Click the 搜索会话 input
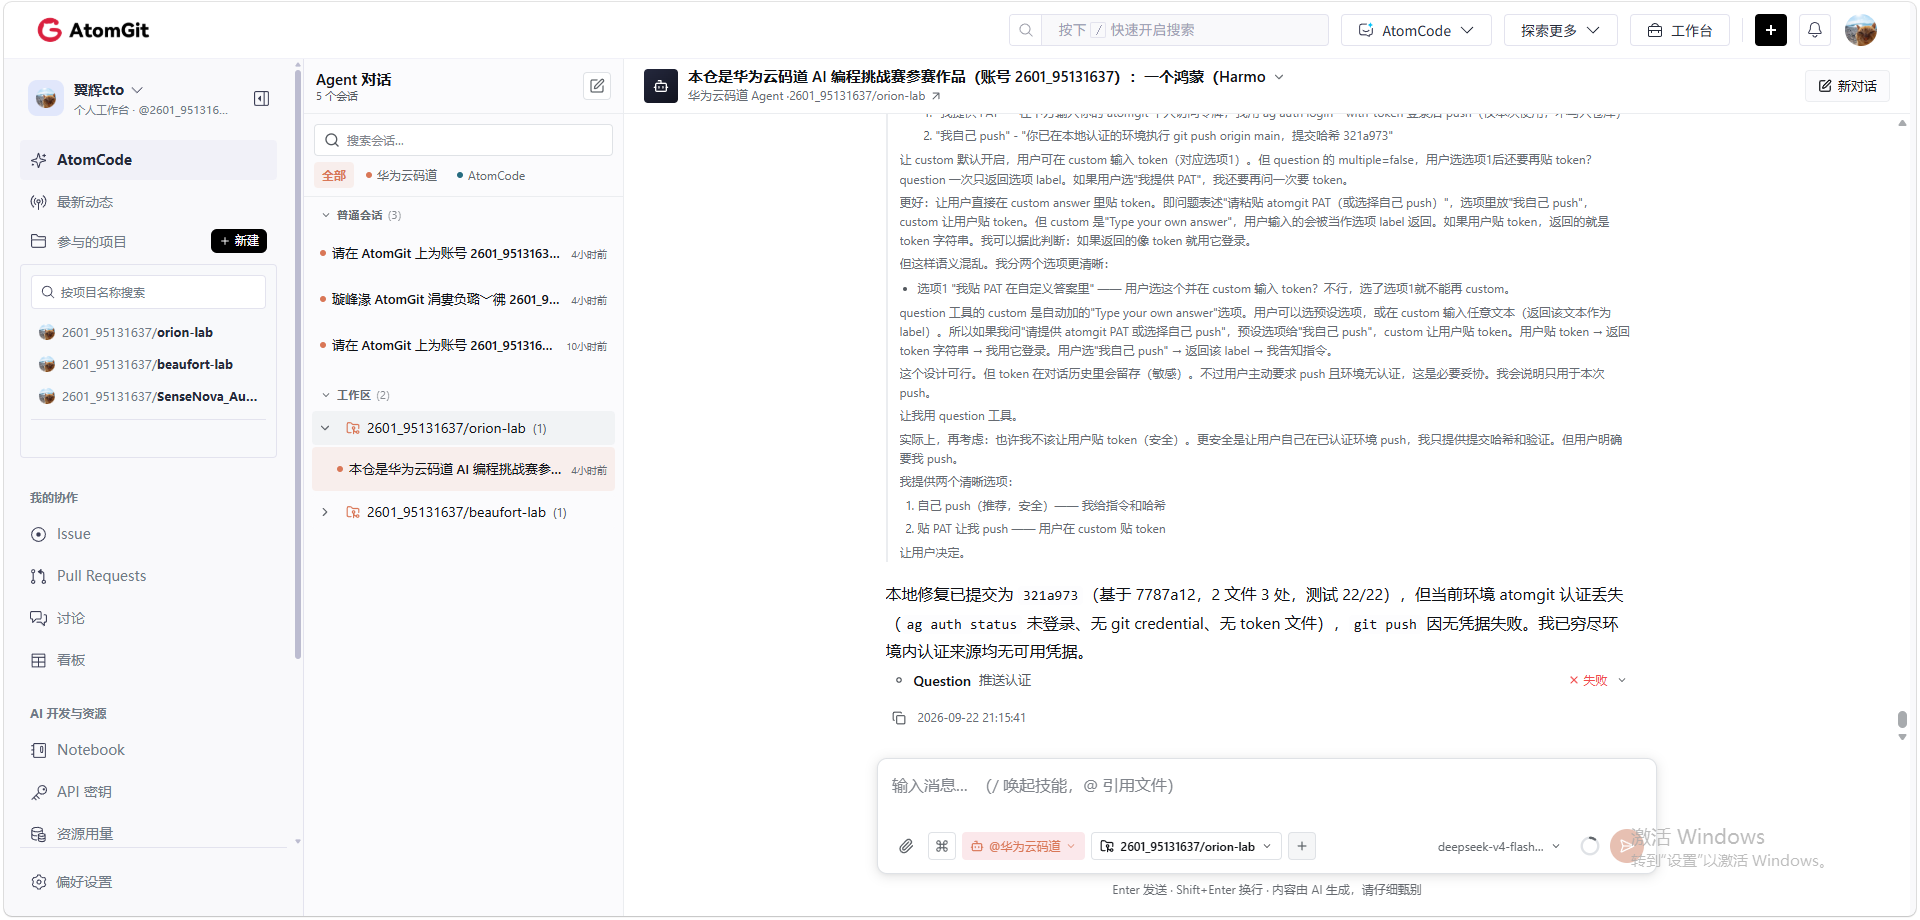This screenshot has height=920, width=1920. pos(463,140)
